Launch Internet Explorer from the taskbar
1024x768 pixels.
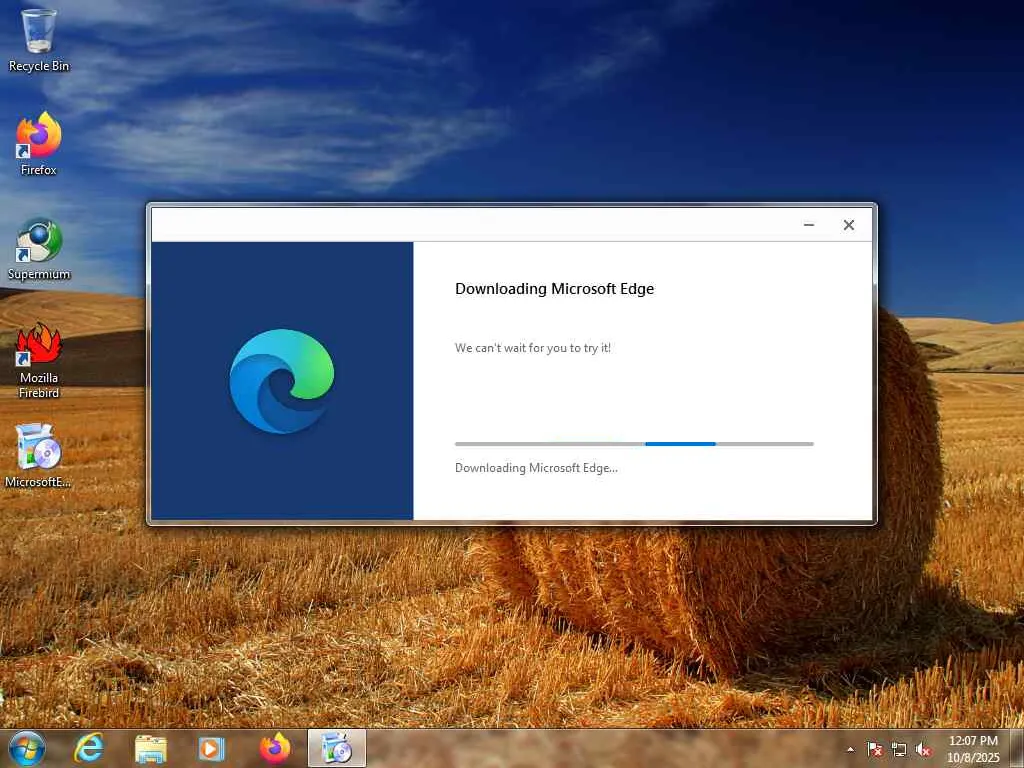click(x=89, y=748)
